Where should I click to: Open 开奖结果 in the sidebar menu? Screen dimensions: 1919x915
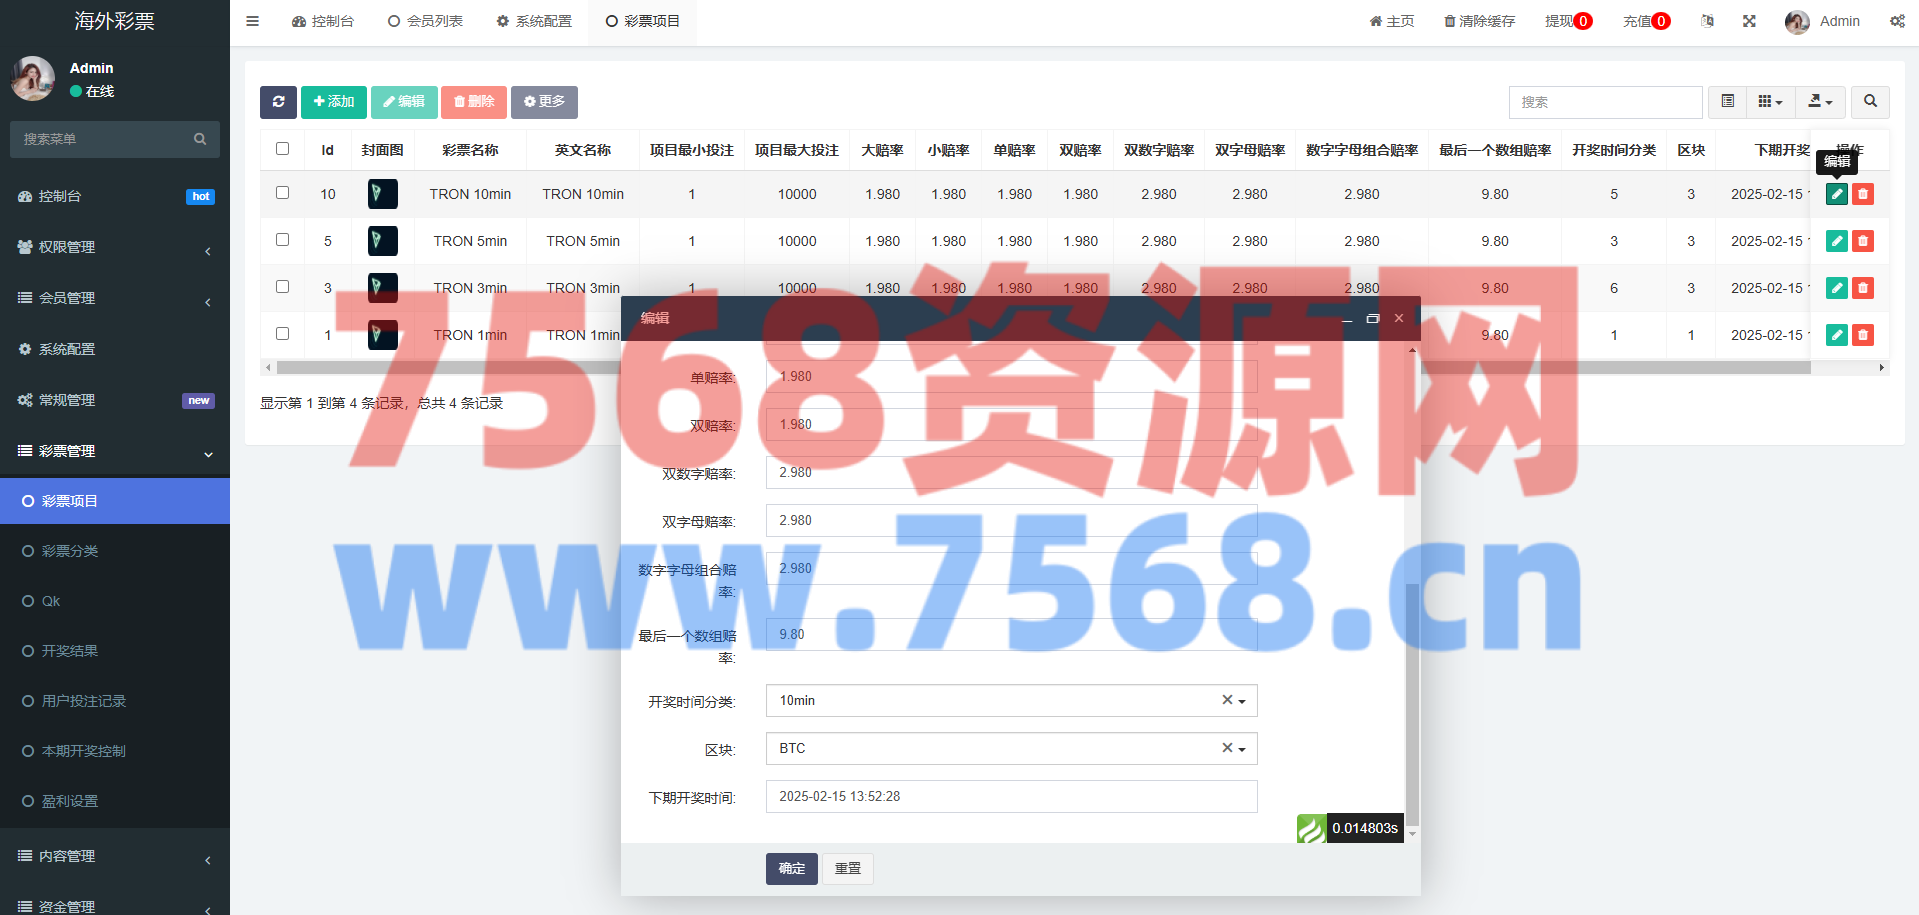click(x=70, y=651)
